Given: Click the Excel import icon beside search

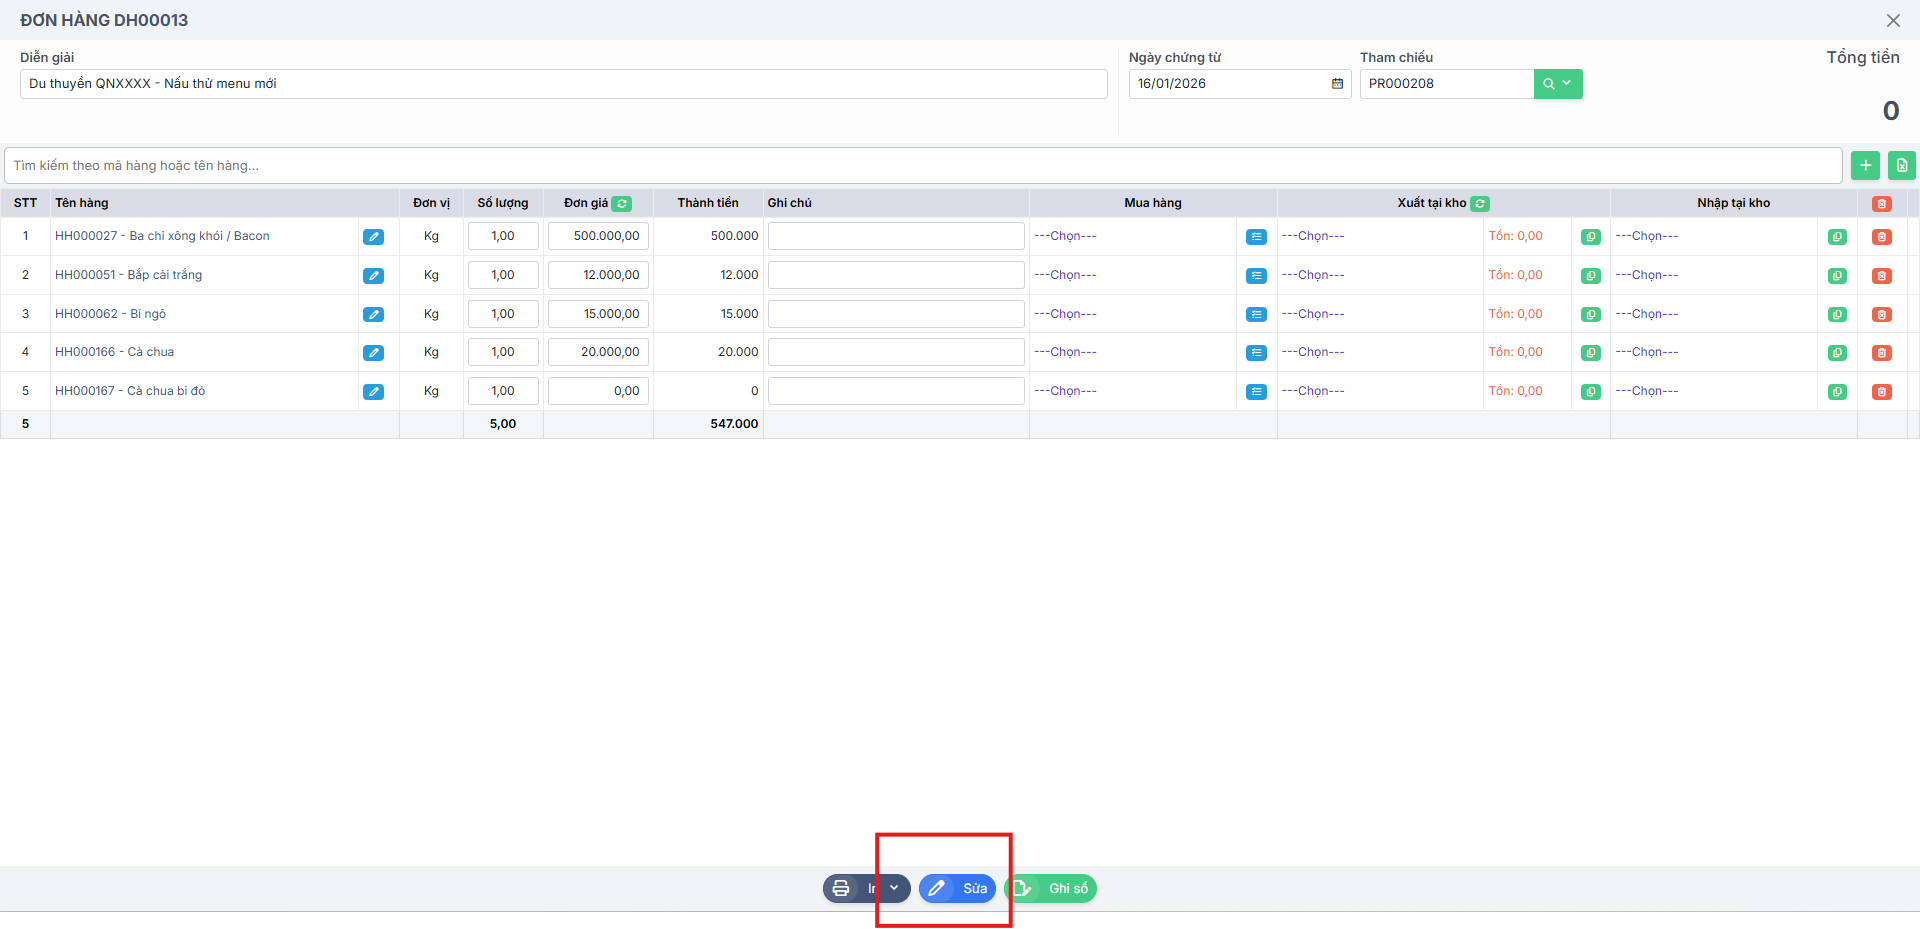Looking at the screenshot, I should (1901, 166).
